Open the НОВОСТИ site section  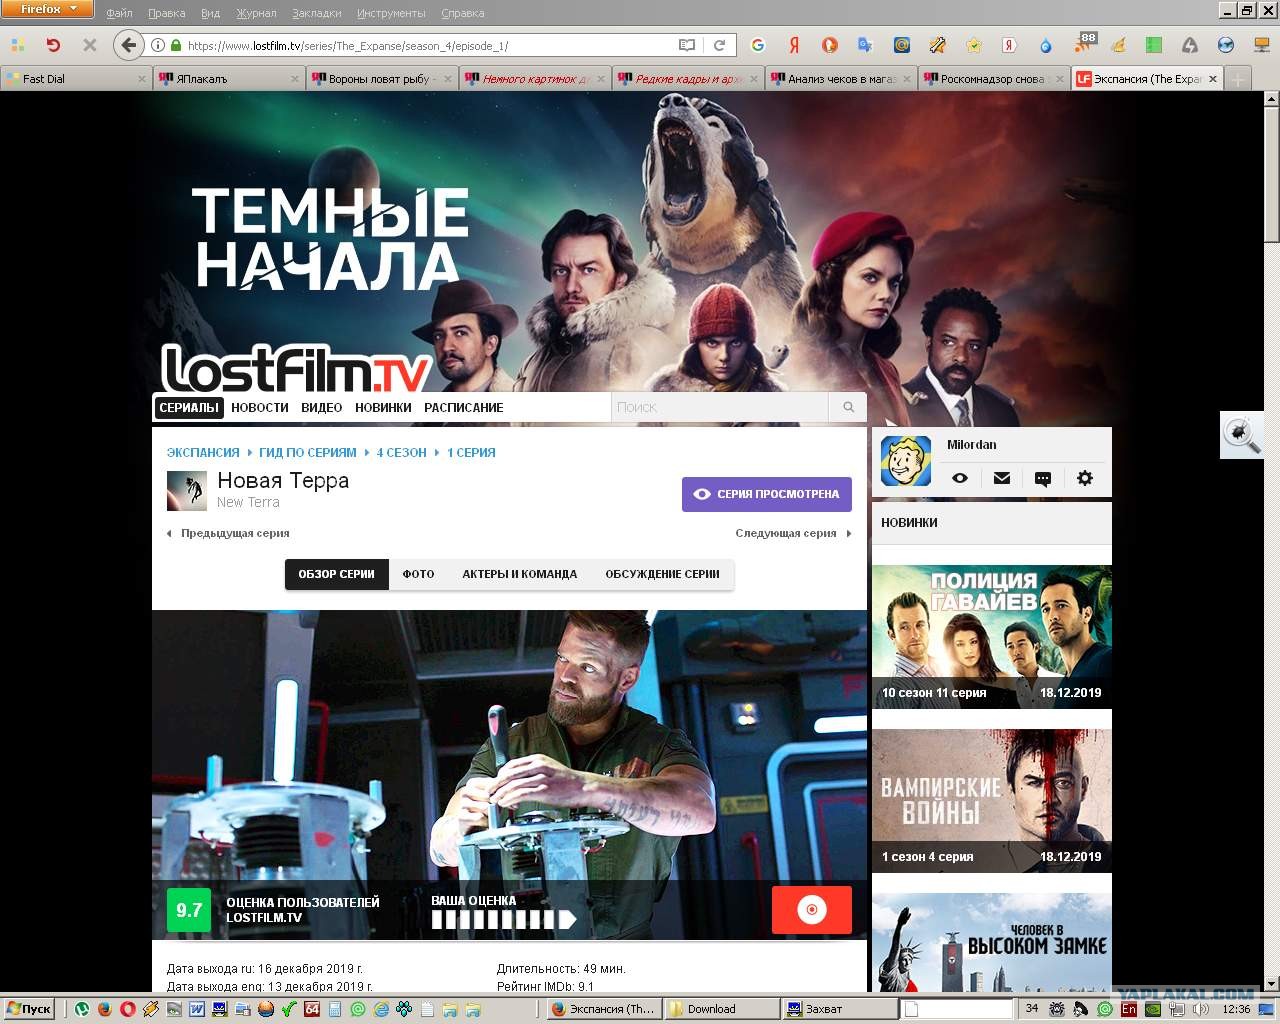coord(260,407)
